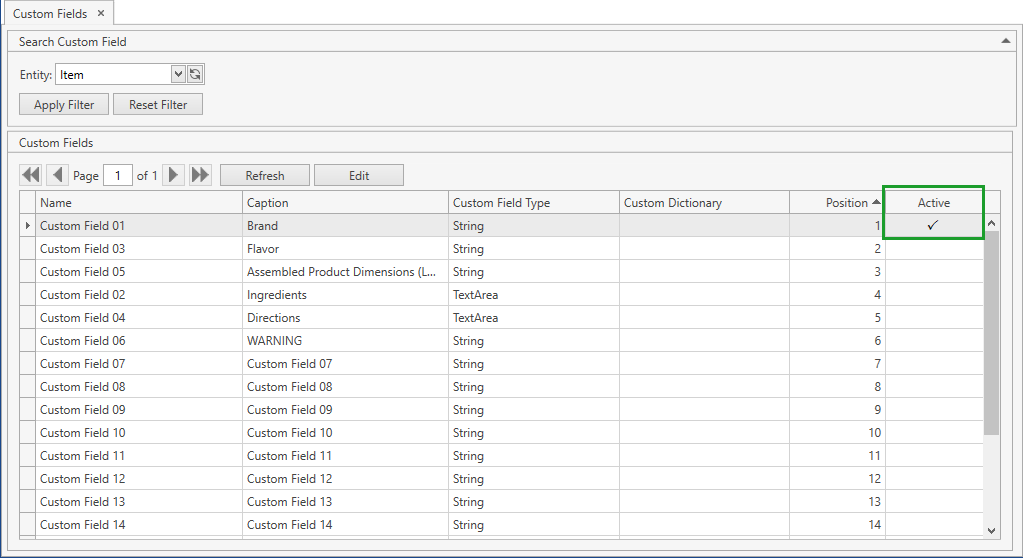
Task: Click Active cell of Custom Field 07 row
Action: (934, 364)
